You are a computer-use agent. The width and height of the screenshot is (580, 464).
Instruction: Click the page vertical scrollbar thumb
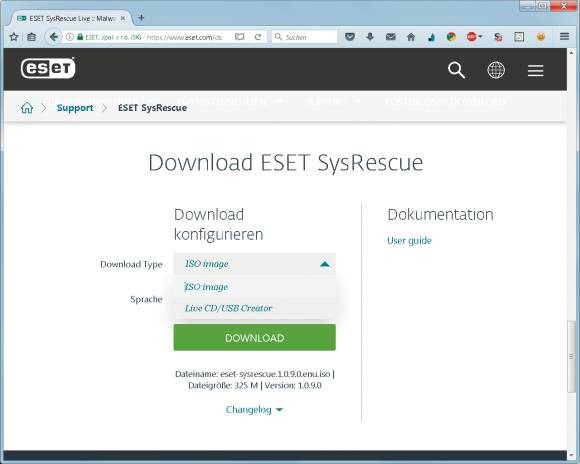571,357
